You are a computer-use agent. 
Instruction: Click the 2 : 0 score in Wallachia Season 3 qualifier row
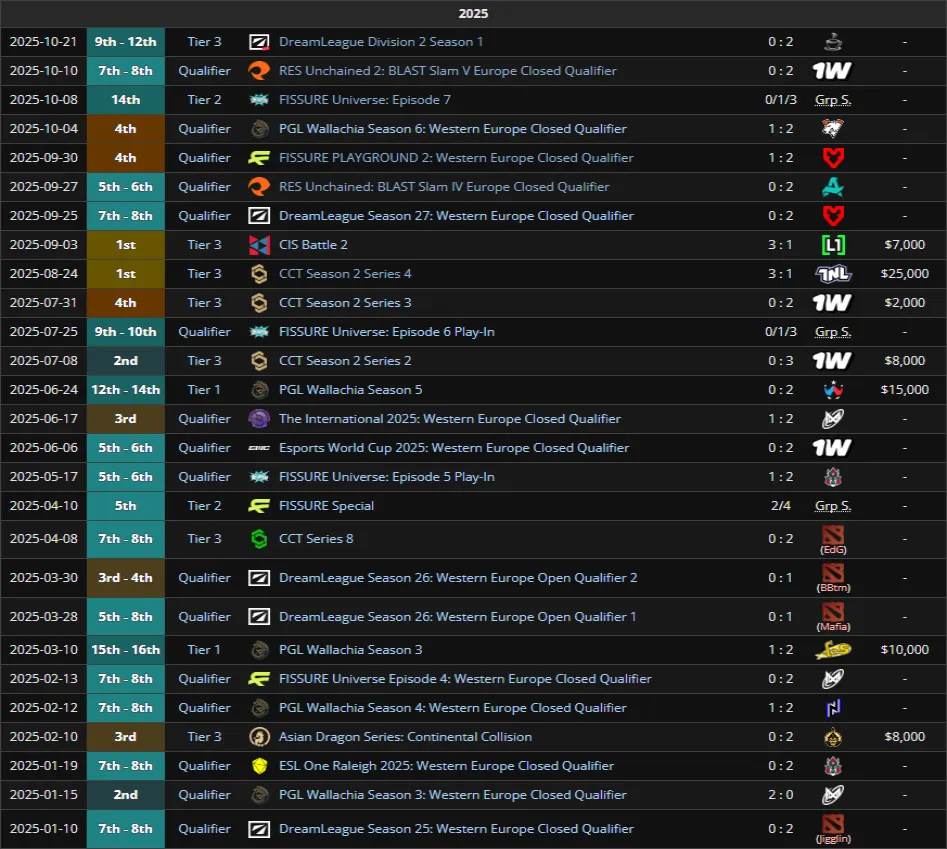click(780, 795)
